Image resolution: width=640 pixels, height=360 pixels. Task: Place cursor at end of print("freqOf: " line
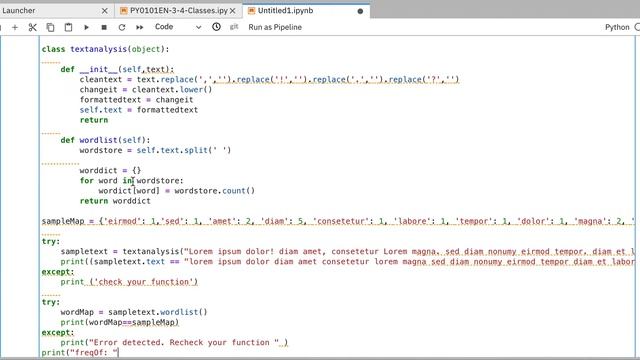click(118, 352)
